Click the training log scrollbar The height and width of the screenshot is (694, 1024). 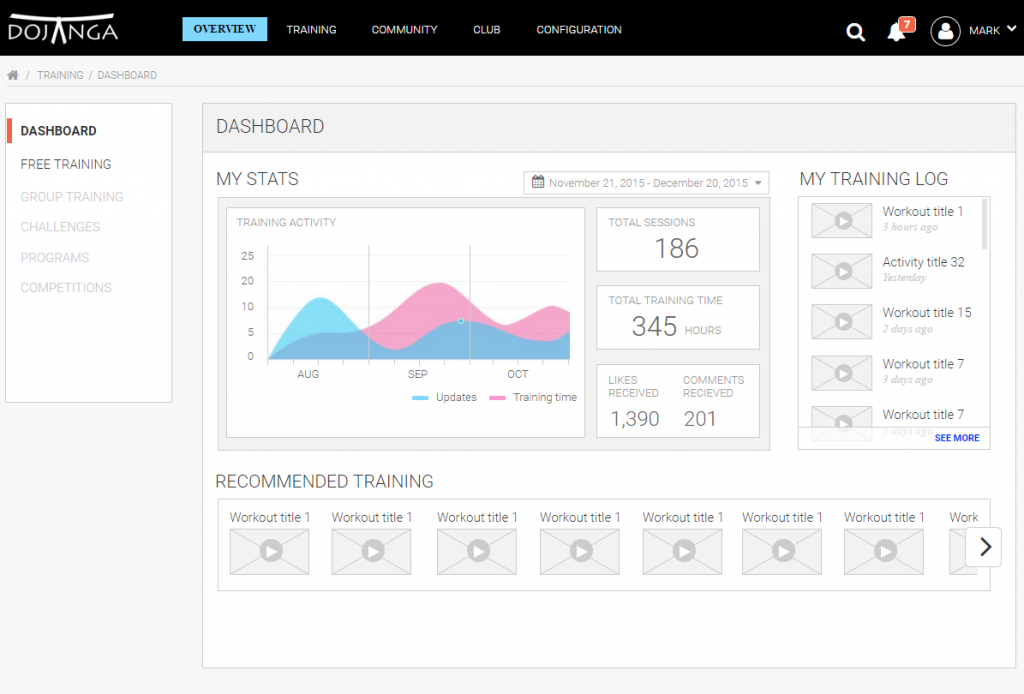pyautogui.click(x=984, y=223)
